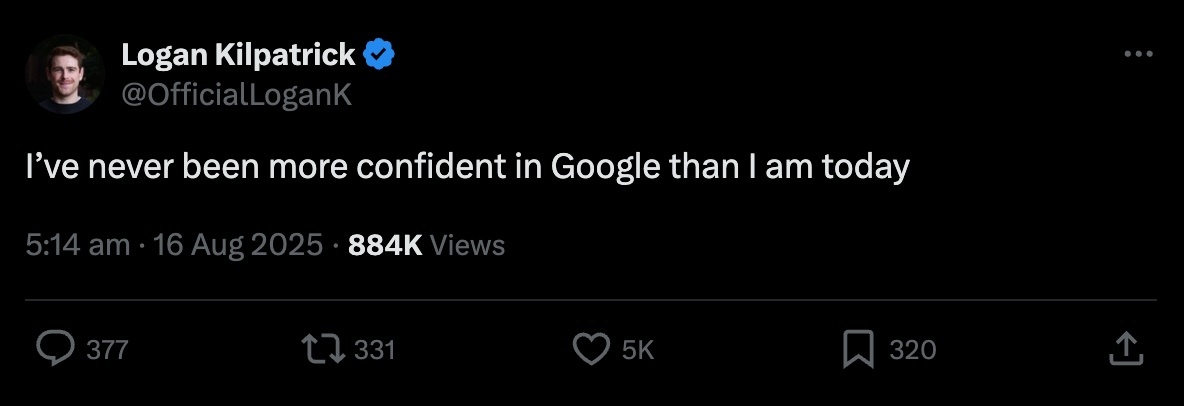Bookmark the tweet with the bookmark icon
The width and height of the screenshot is (1184, 406).
point(858,349)
